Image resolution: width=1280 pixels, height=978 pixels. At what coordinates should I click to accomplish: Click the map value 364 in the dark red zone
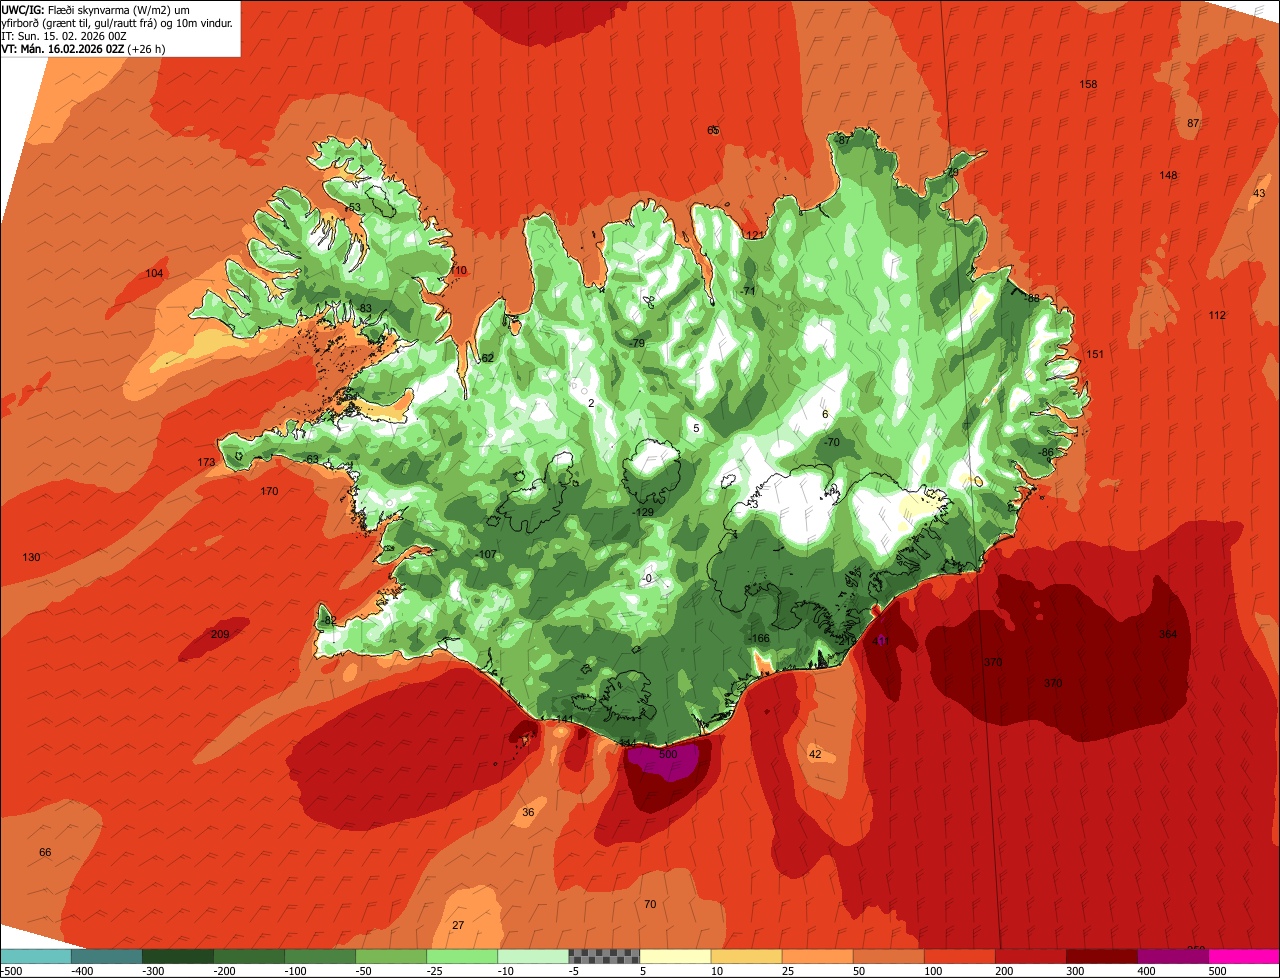pyautogui.click(x=1168, y=634)
